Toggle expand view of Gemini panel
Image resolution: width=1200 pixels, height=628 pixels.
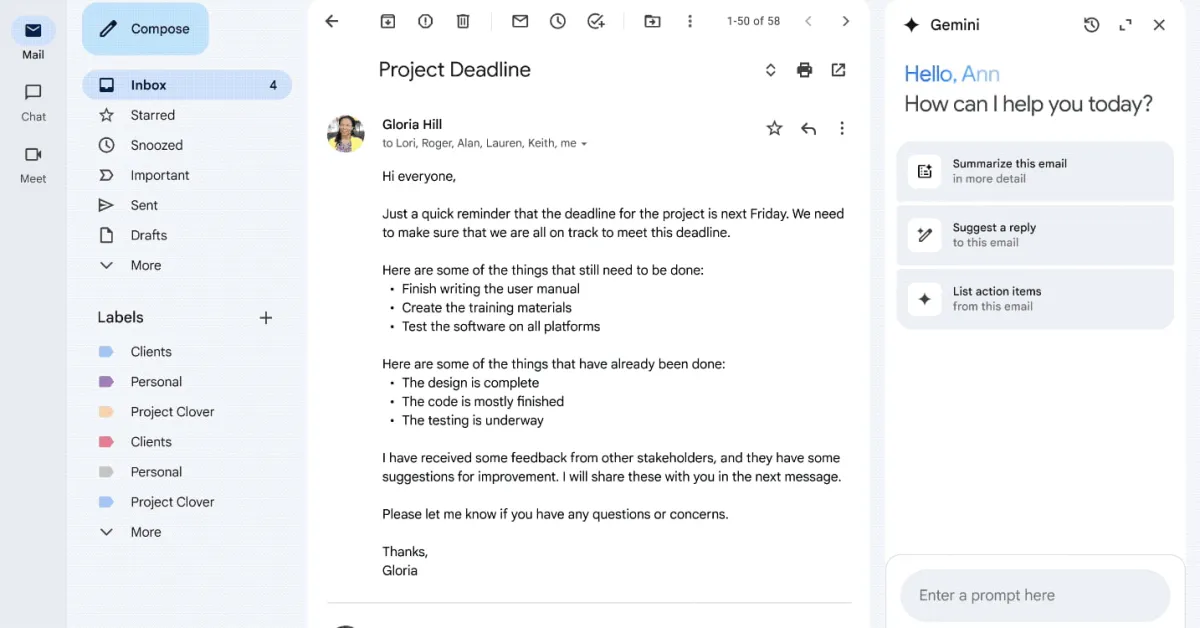click(x=1126, y=24)
